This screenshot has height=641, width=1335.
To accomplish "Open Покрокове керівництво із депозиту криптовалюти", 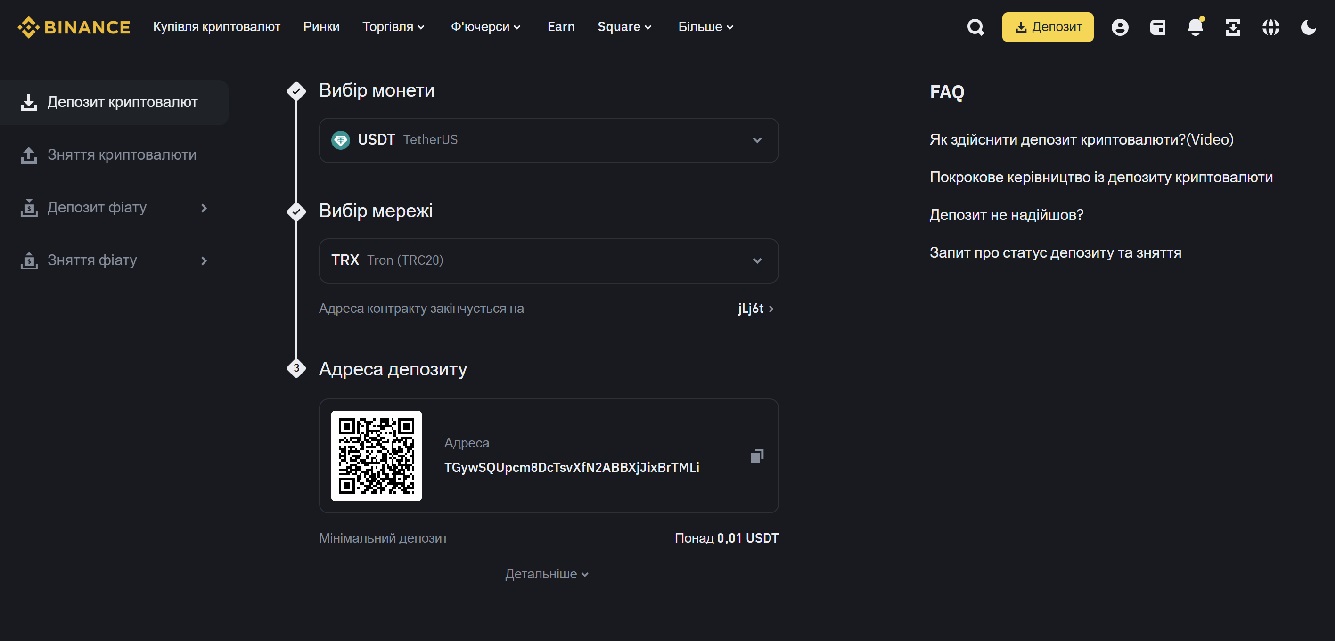I will point(1101,177).
